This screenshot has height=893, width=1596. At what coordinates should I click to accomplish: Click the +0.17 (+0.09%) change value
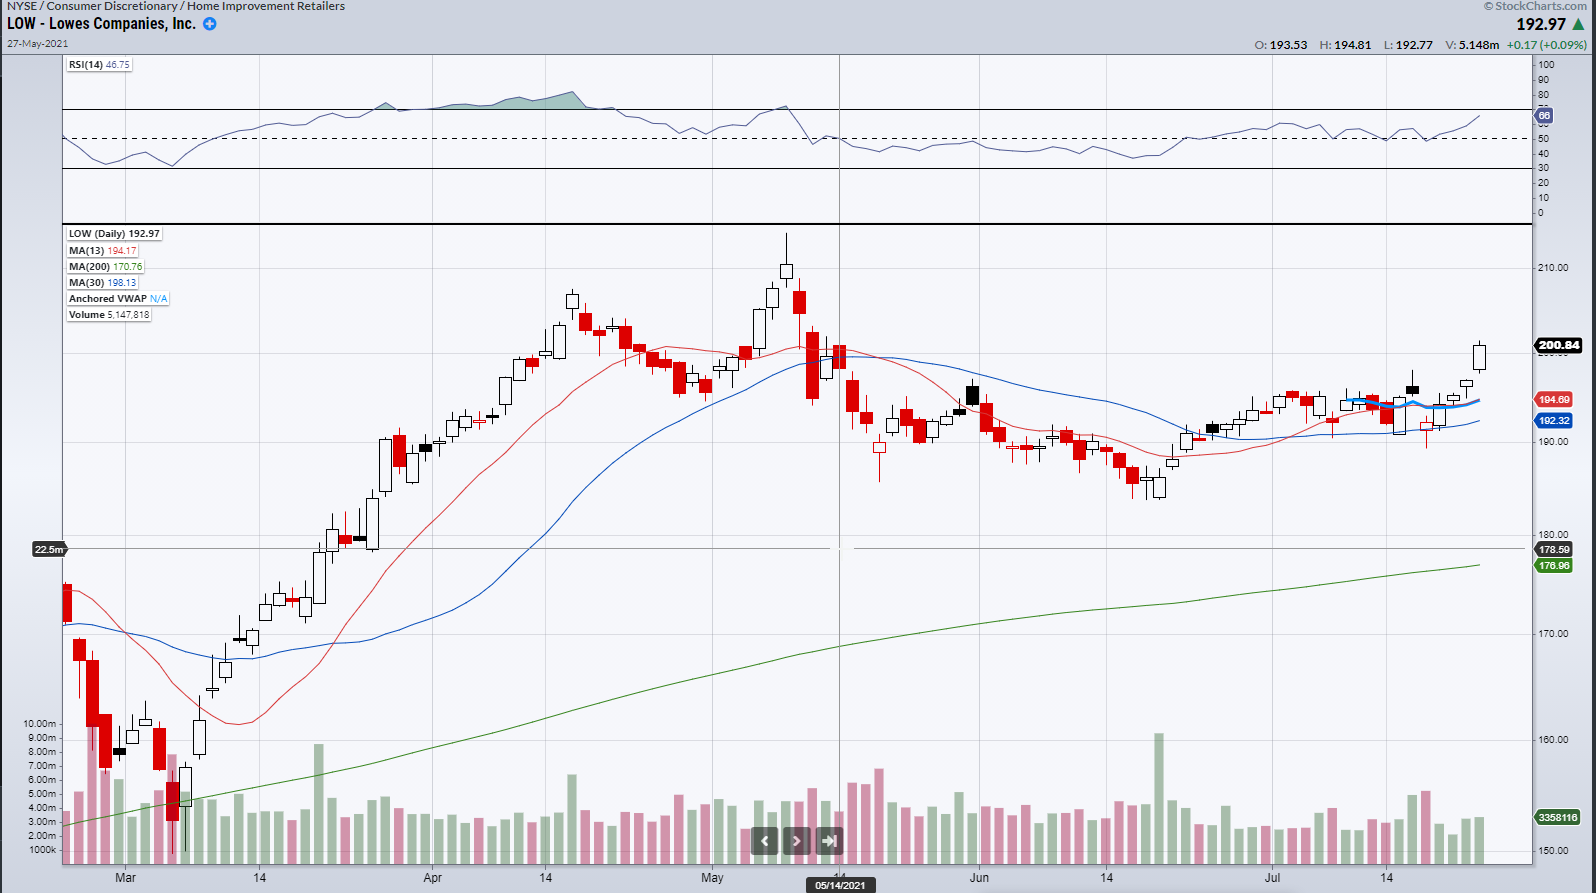click(x=1547, y=45)
